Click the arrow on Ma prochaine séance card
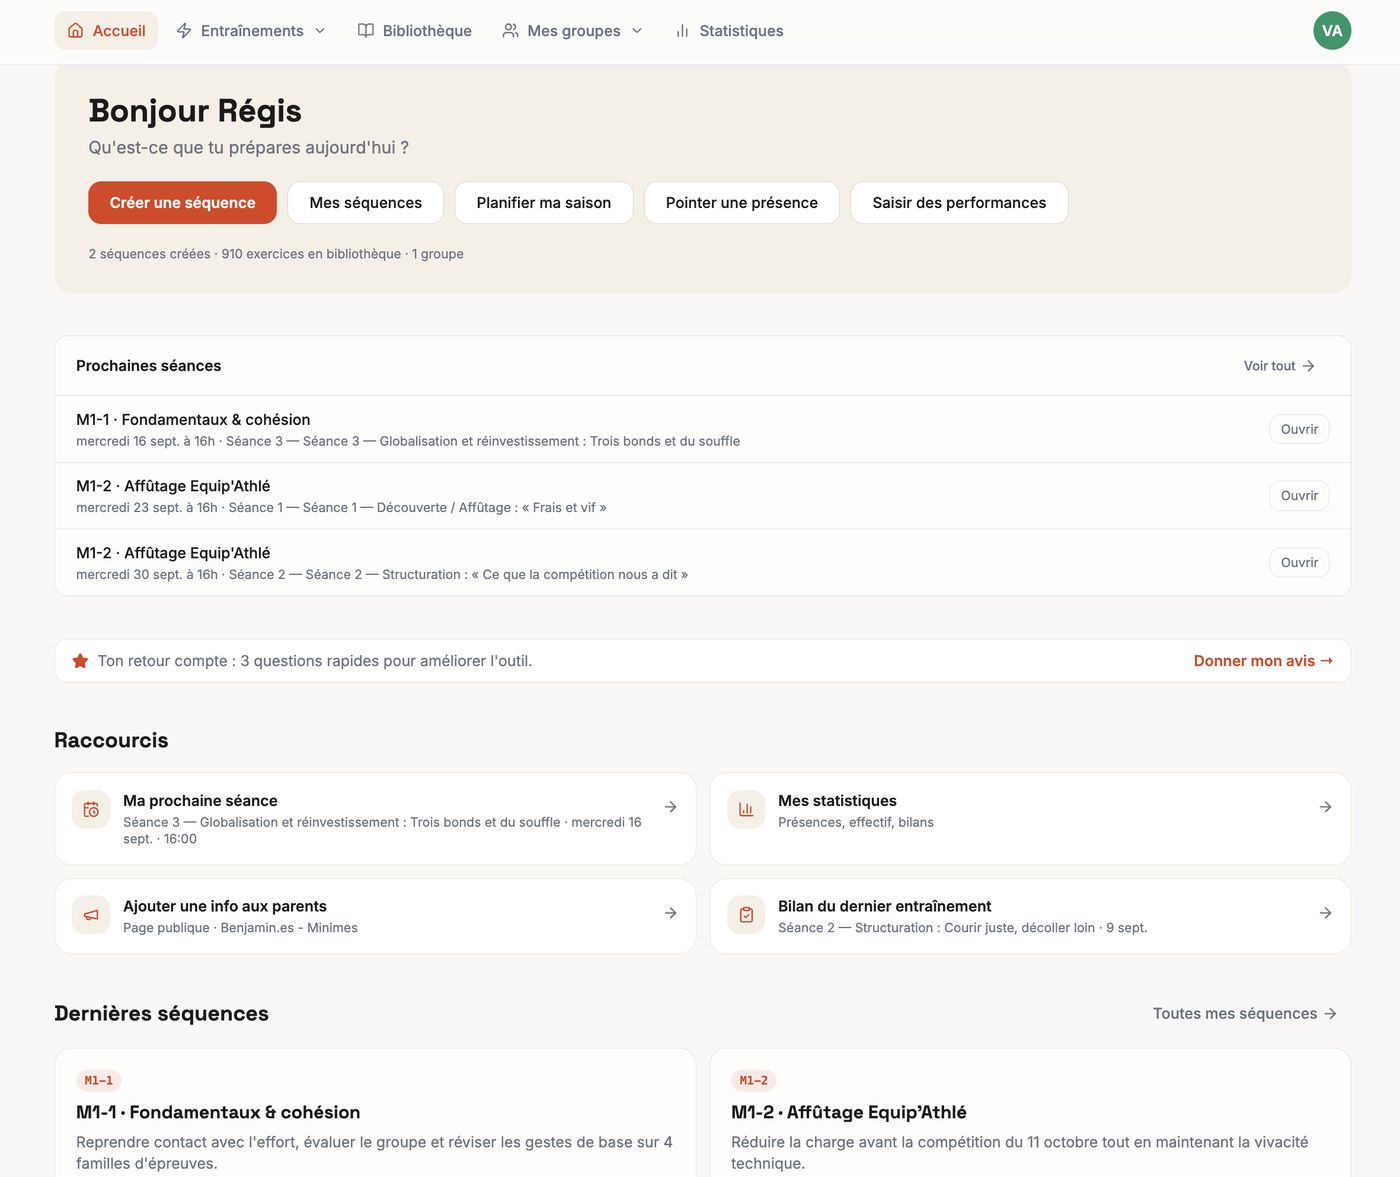This screenshot has width=1400, height=1177. [671, 807]
